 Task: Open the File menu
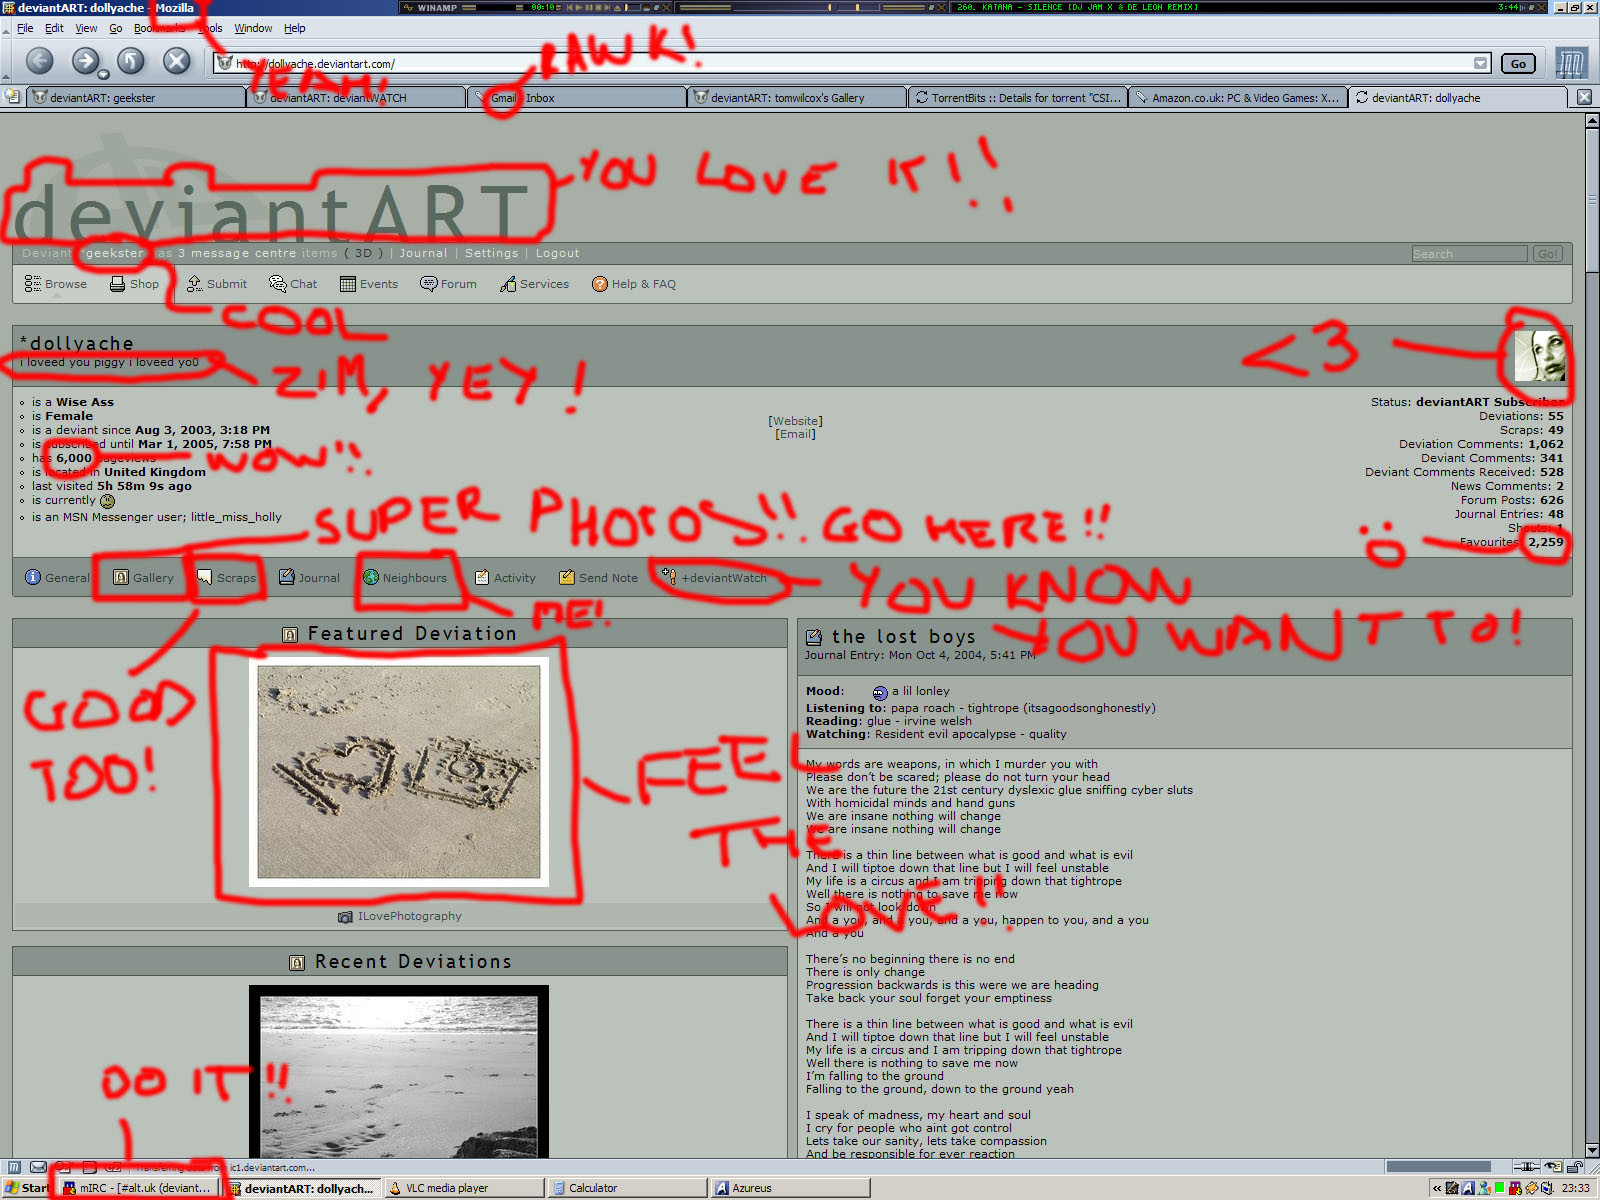coord(25,28)
